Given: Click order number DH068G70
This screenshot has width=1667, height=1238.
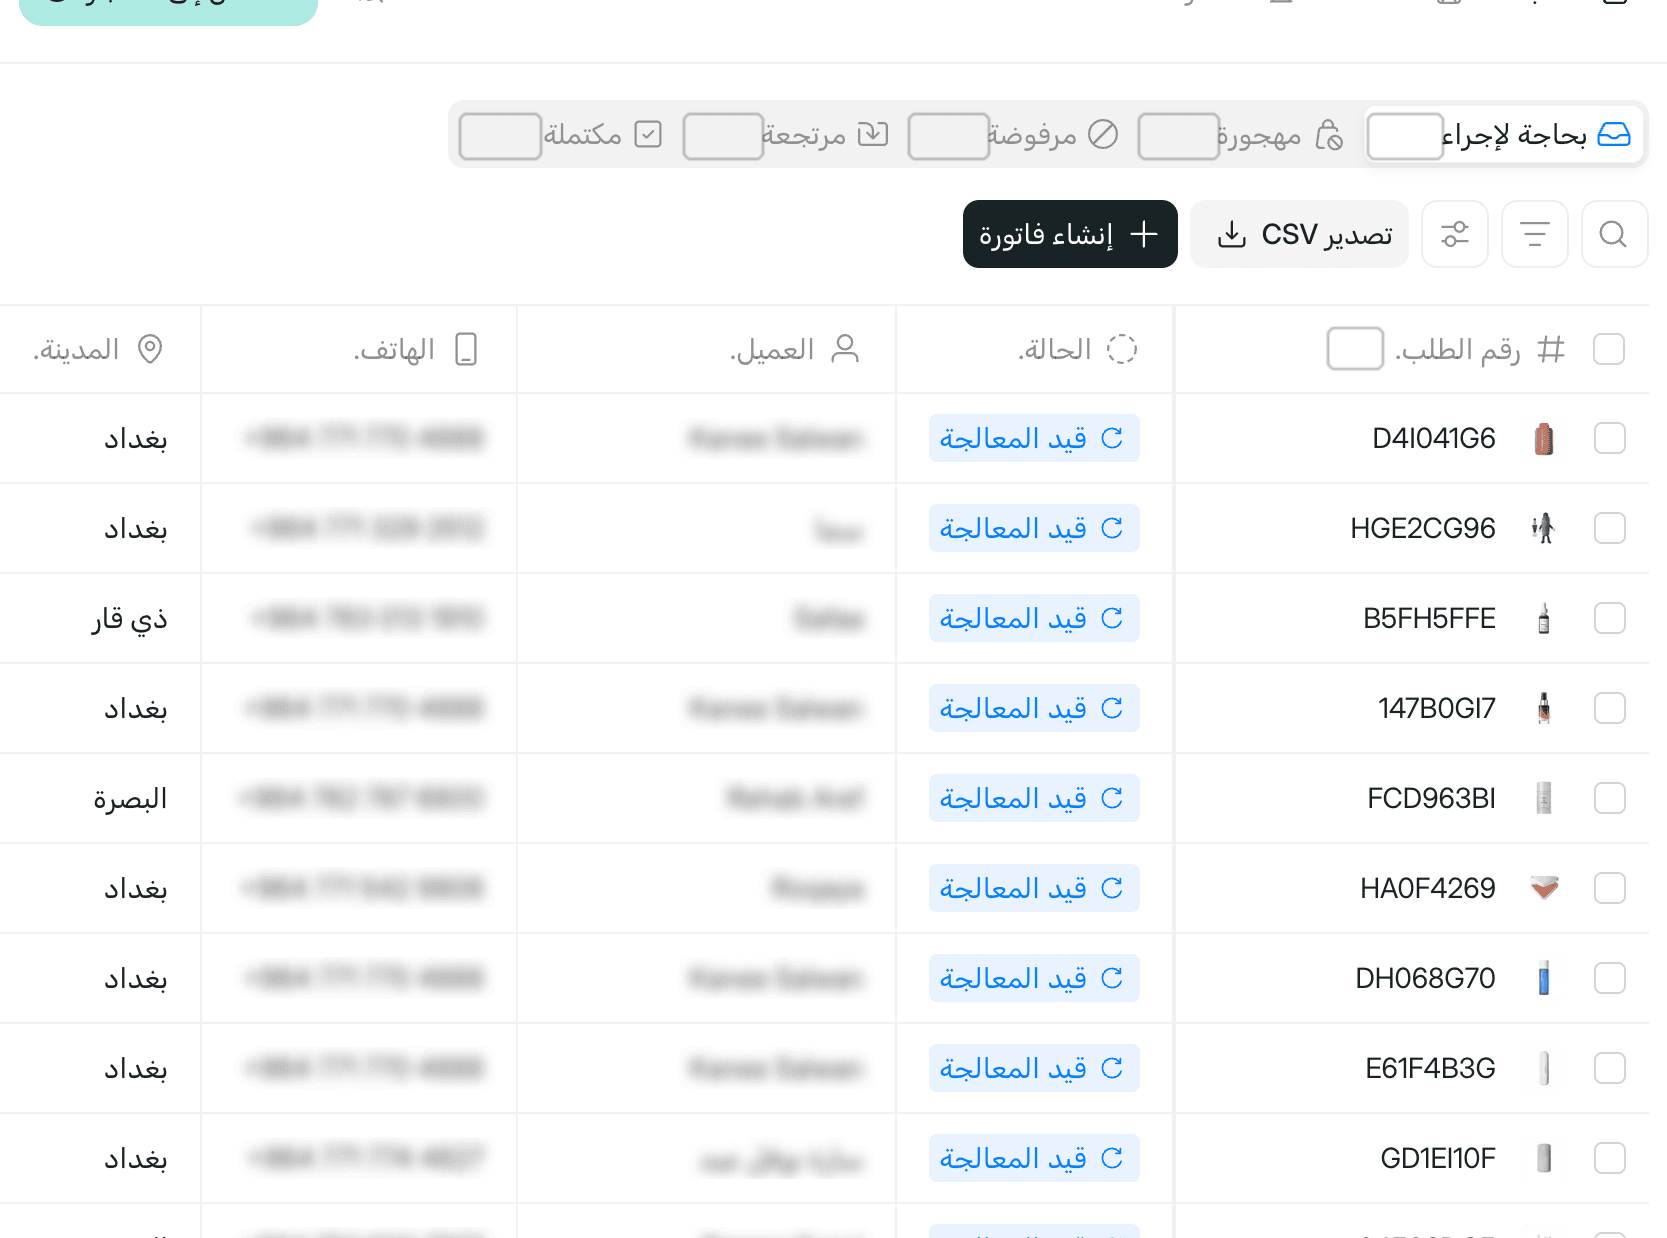Looking at the screenshot, I should (x=1426, y=978).
